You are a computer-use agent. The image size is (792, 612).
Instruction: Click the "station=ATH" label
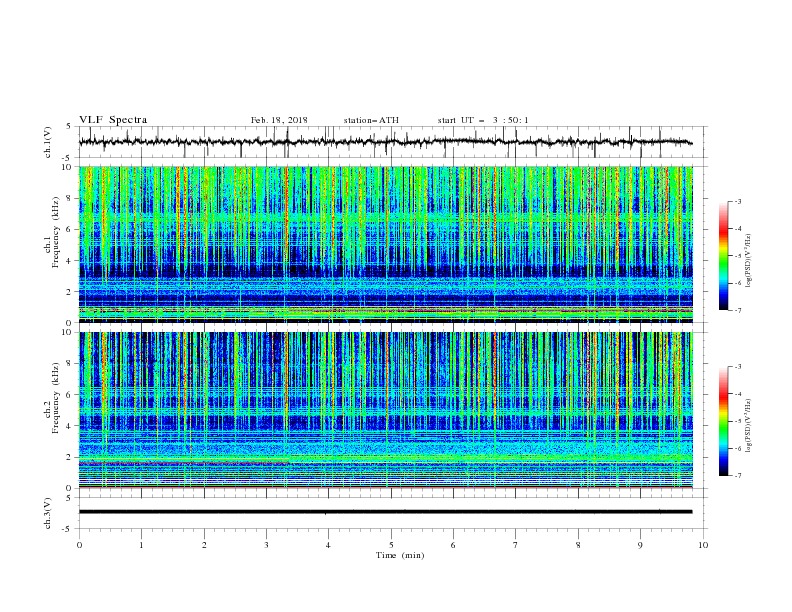[x=371, y=120]
